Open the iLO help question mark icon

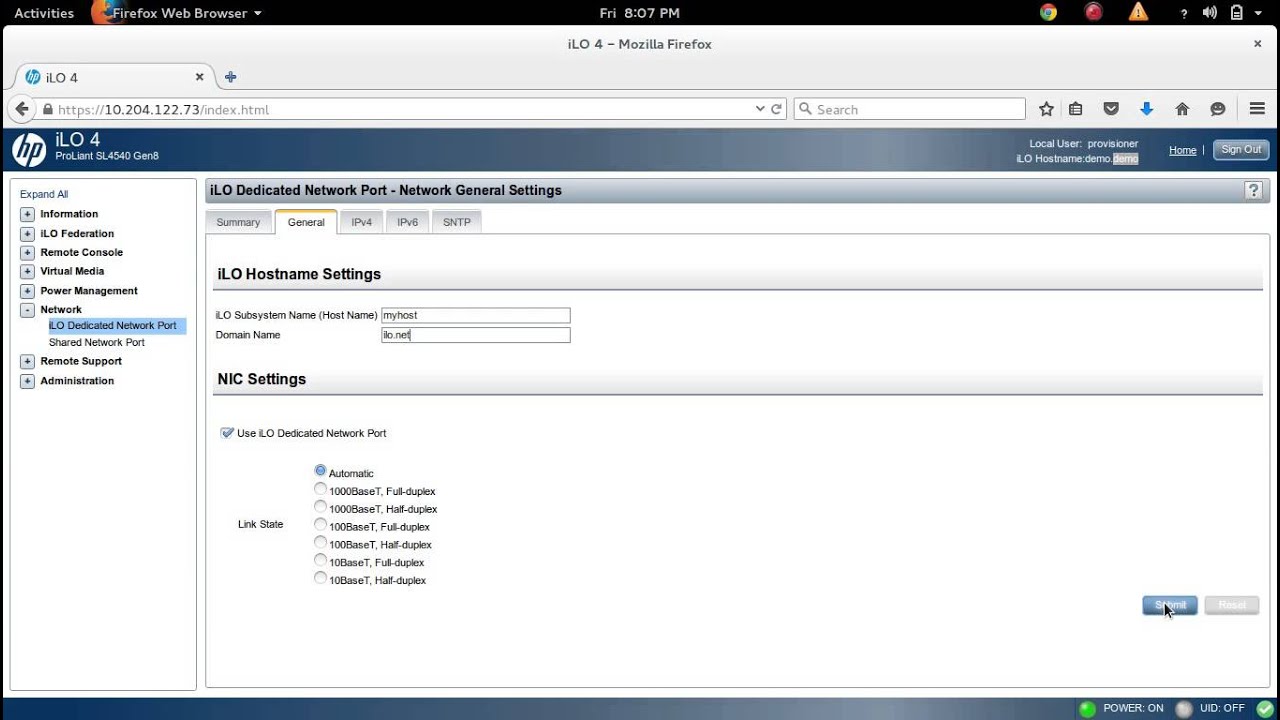pos(1253,191)
